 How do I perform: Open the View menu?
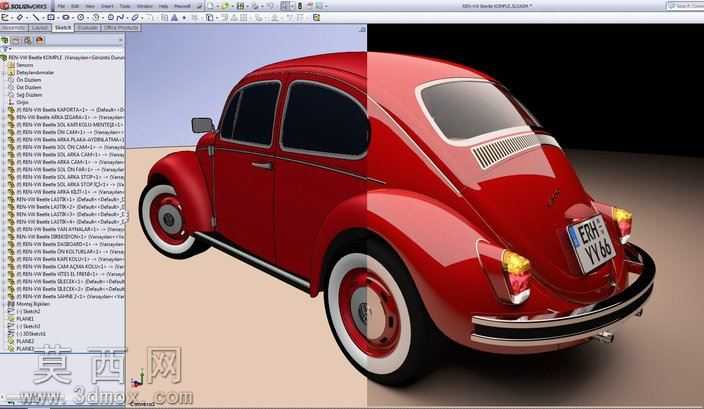(x=90, y=6)
